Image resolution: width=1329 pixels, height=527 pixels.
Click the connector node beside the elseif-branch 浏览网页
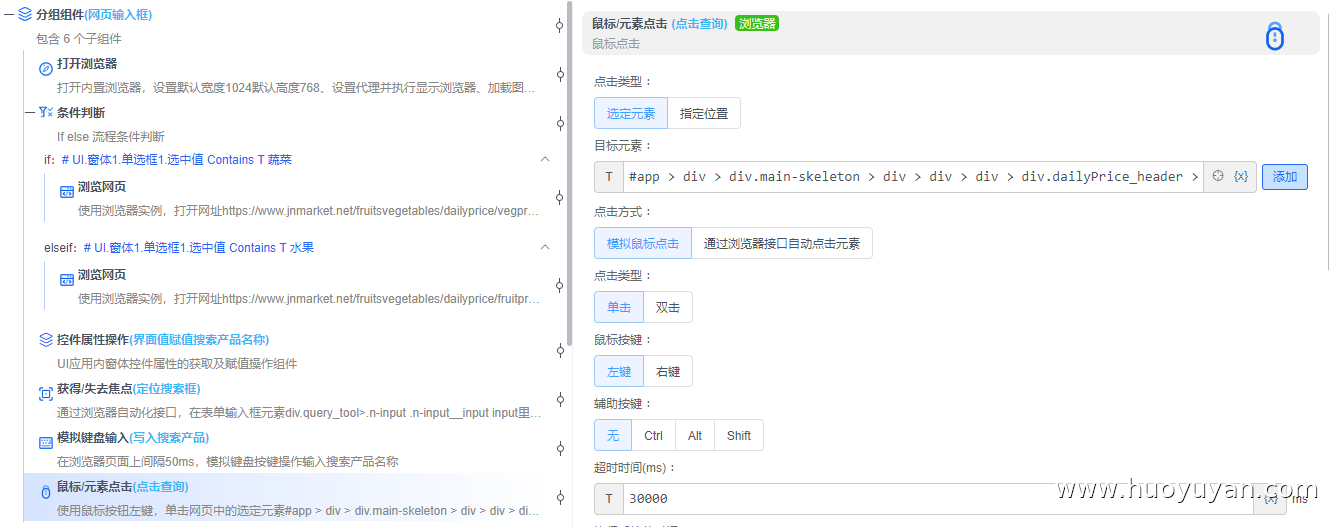click(x=560, y=286)
